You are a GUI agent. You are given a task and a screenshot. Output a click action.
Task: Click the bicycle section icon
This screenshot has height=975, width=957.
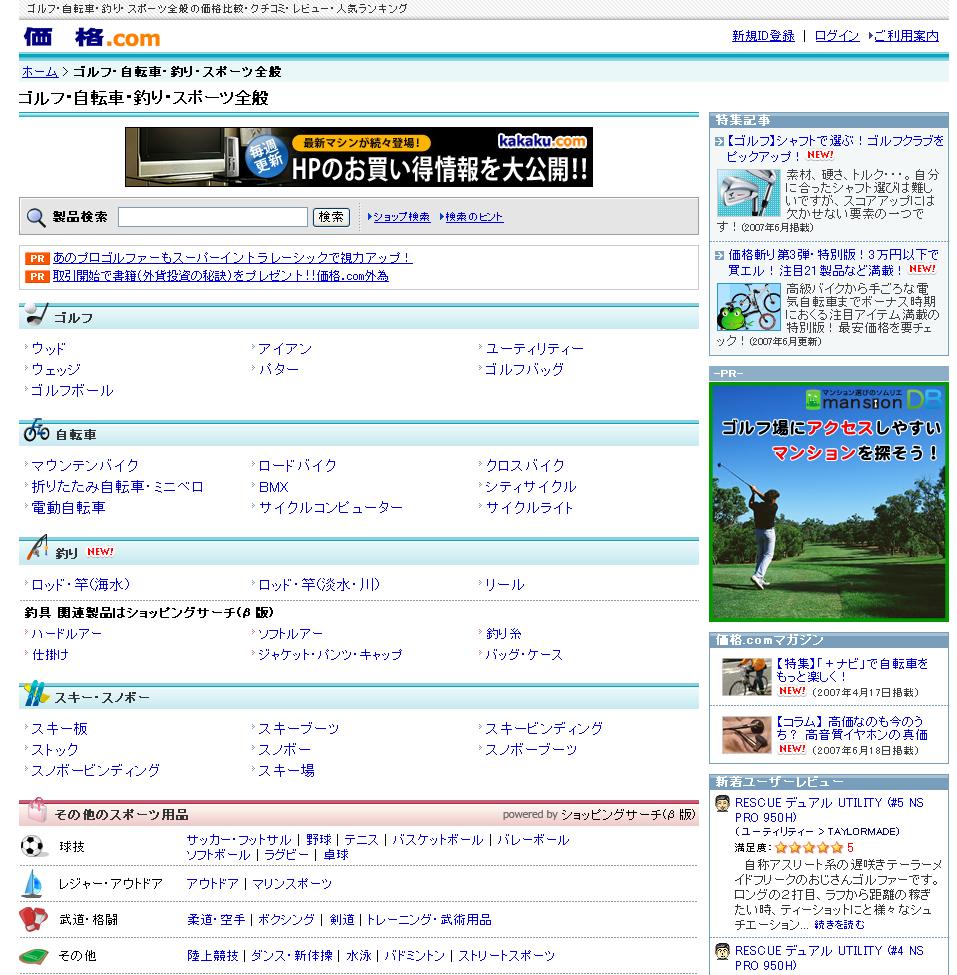click(36, 430)
